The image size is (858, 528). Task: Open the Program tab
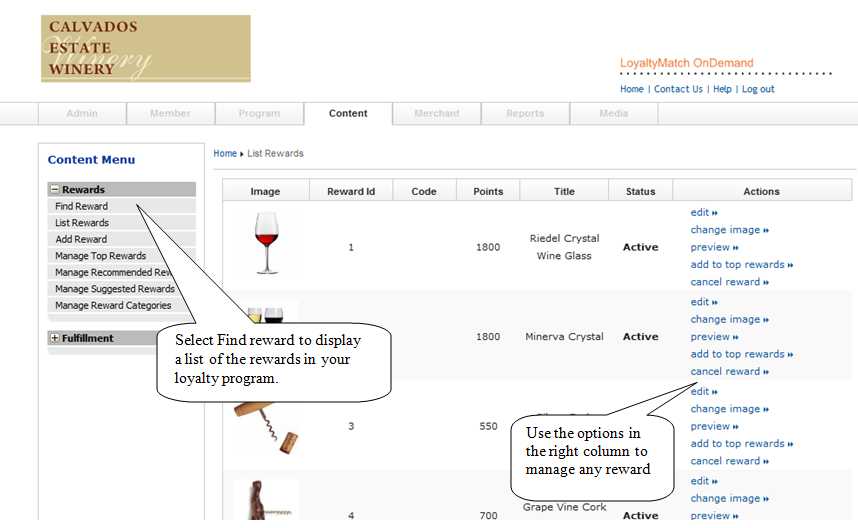[x=259, y=113]
